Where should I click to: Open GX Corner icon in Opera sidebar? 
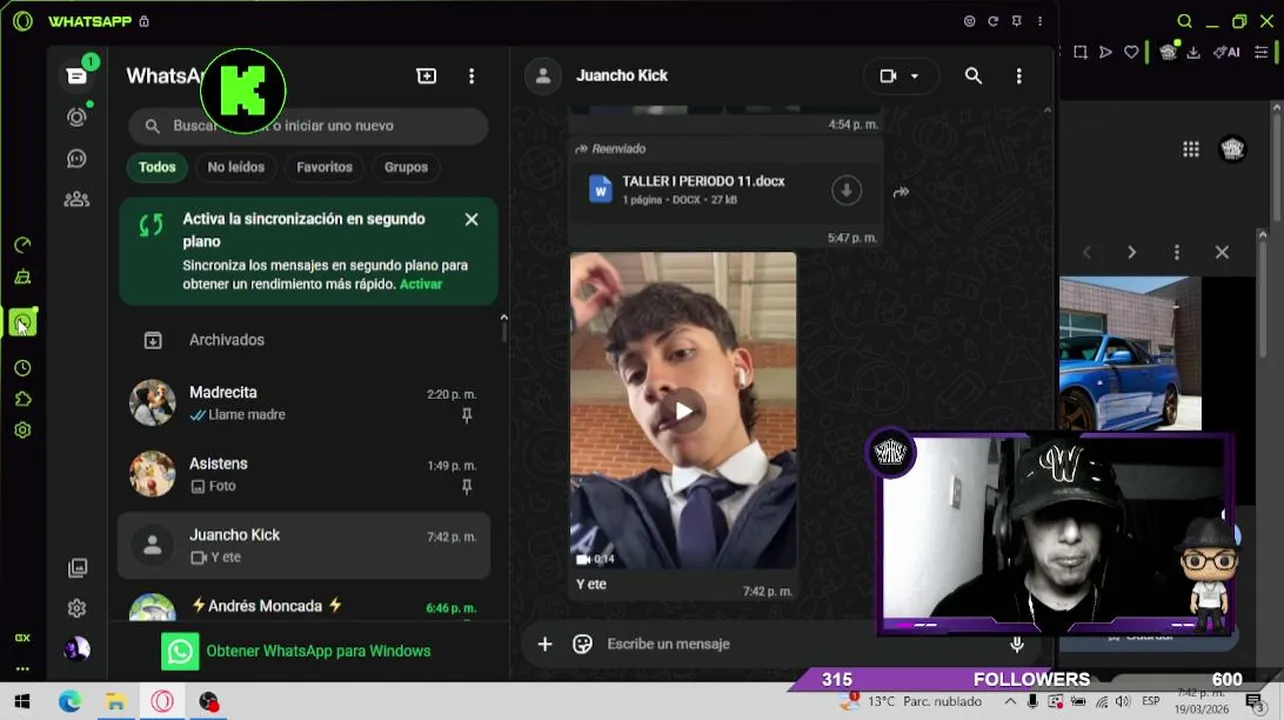[x=22, y=637]
